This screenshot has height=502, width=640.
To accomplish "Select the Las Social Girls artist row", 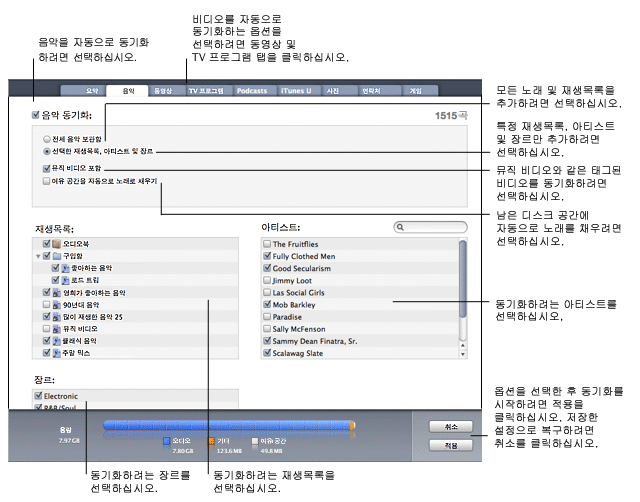I will 360,293.
